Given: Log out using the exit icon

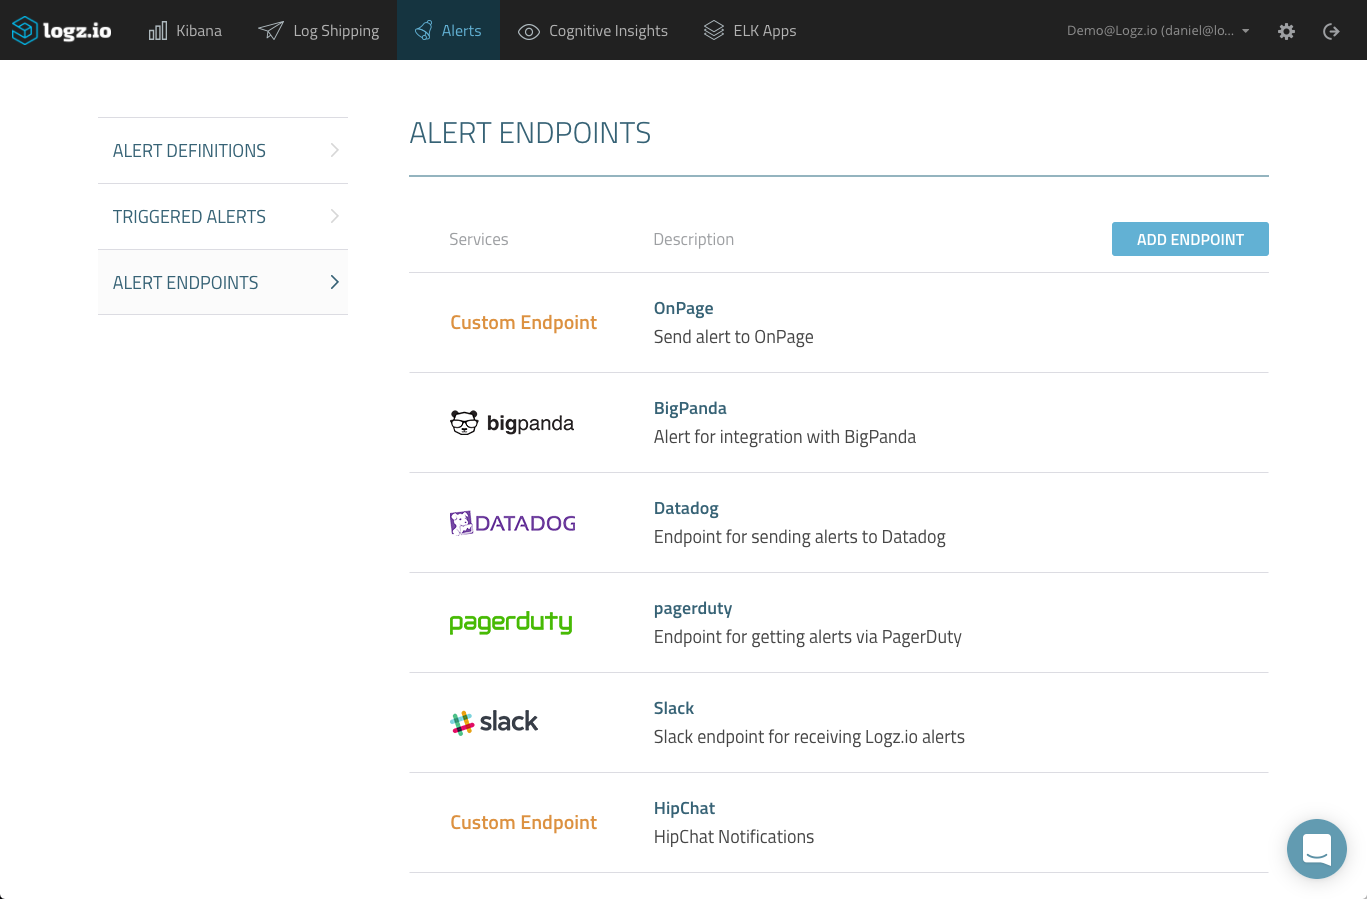Looking at the screenshot, I should [1331, 31].
